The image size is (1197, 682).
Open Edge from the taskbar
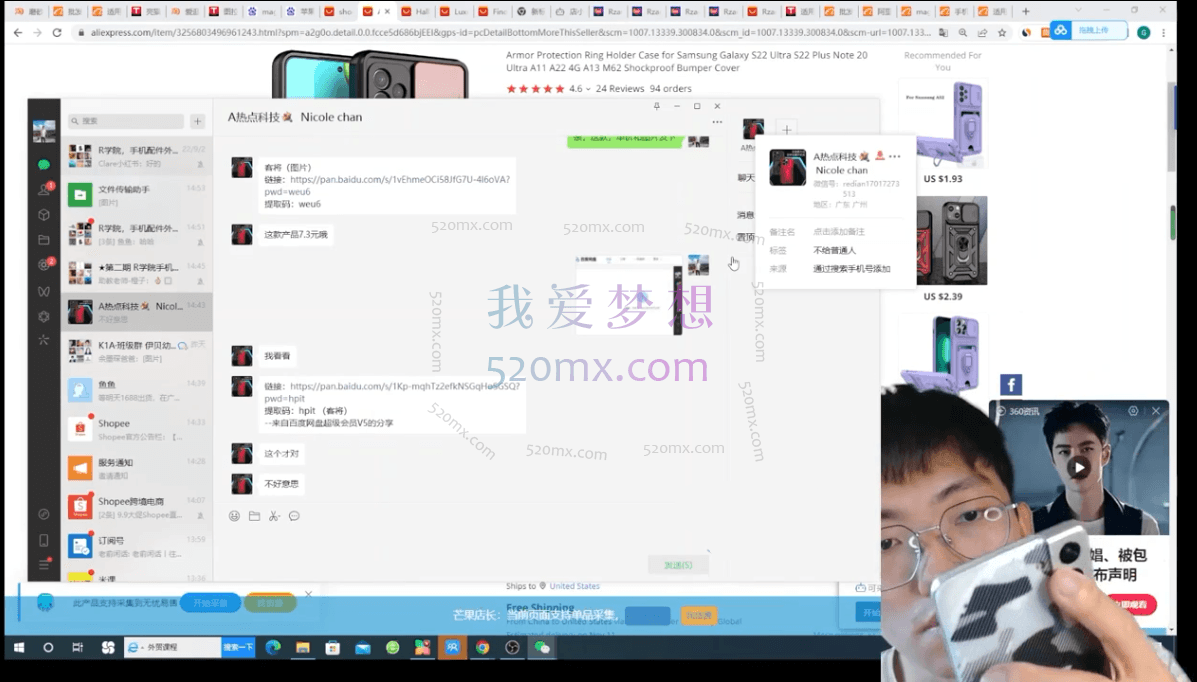[x=273, y=648]
